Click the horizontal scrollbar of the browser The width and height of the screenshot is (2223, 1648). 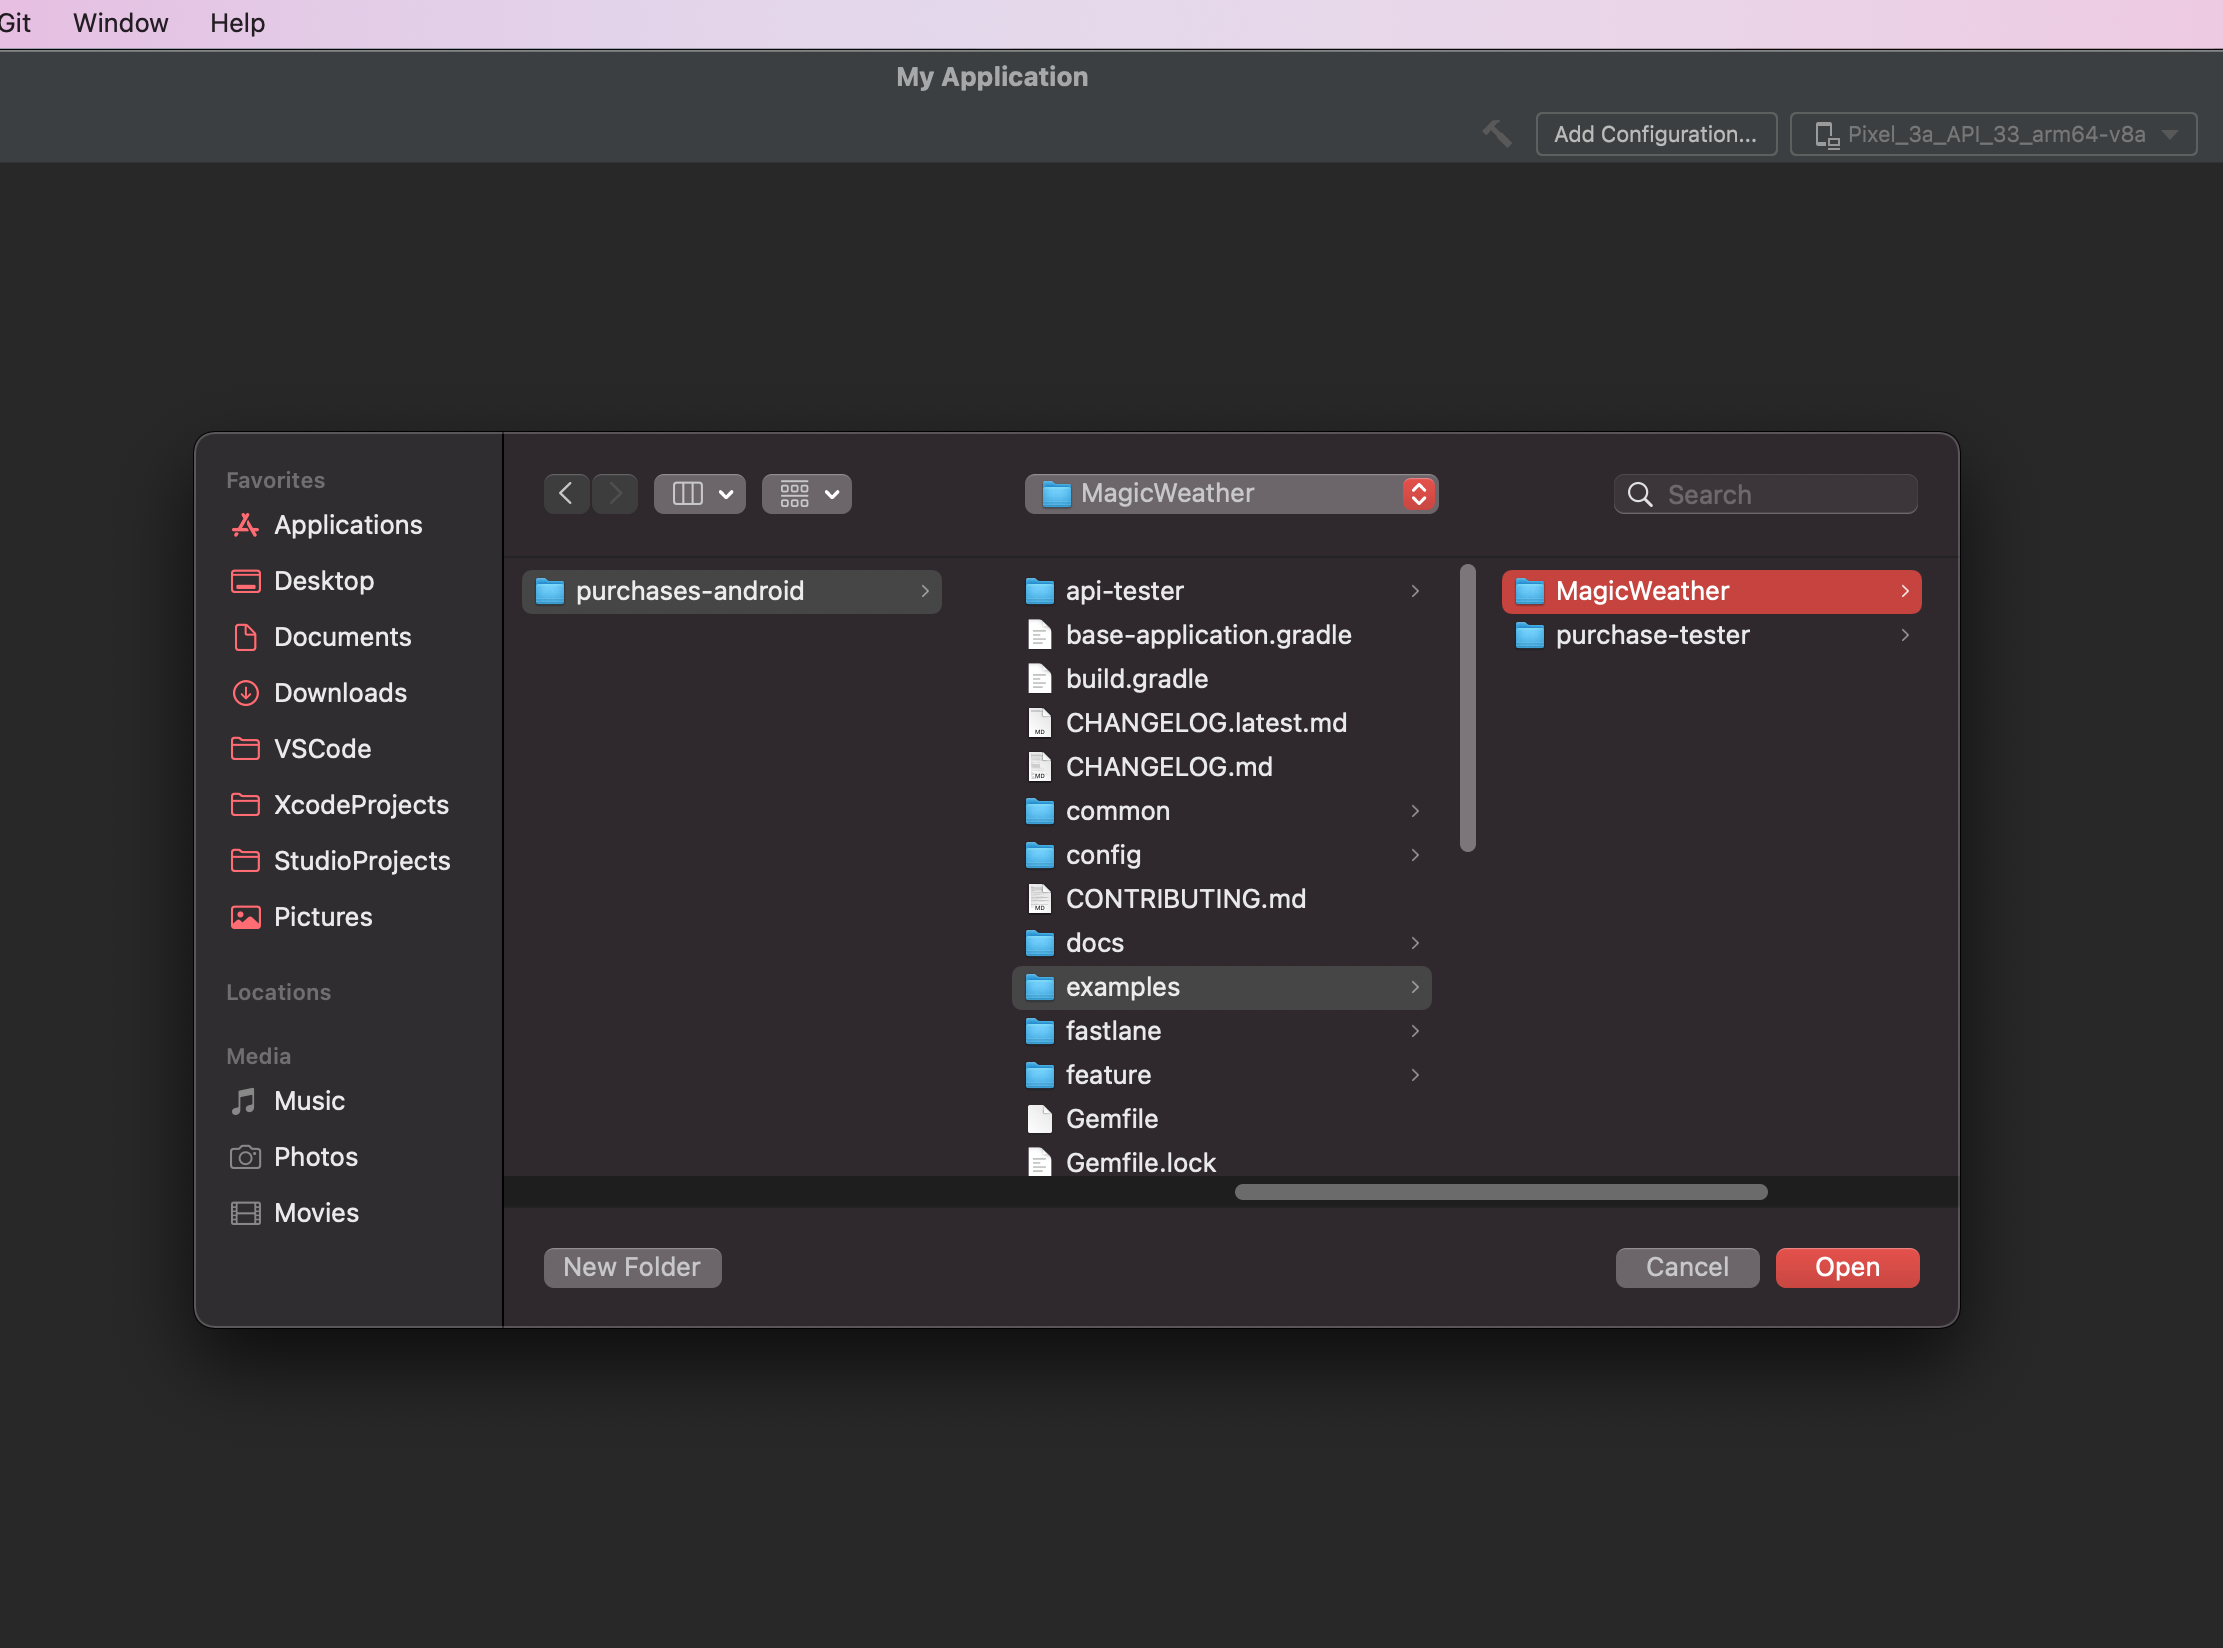(x=1501, y=1192)
